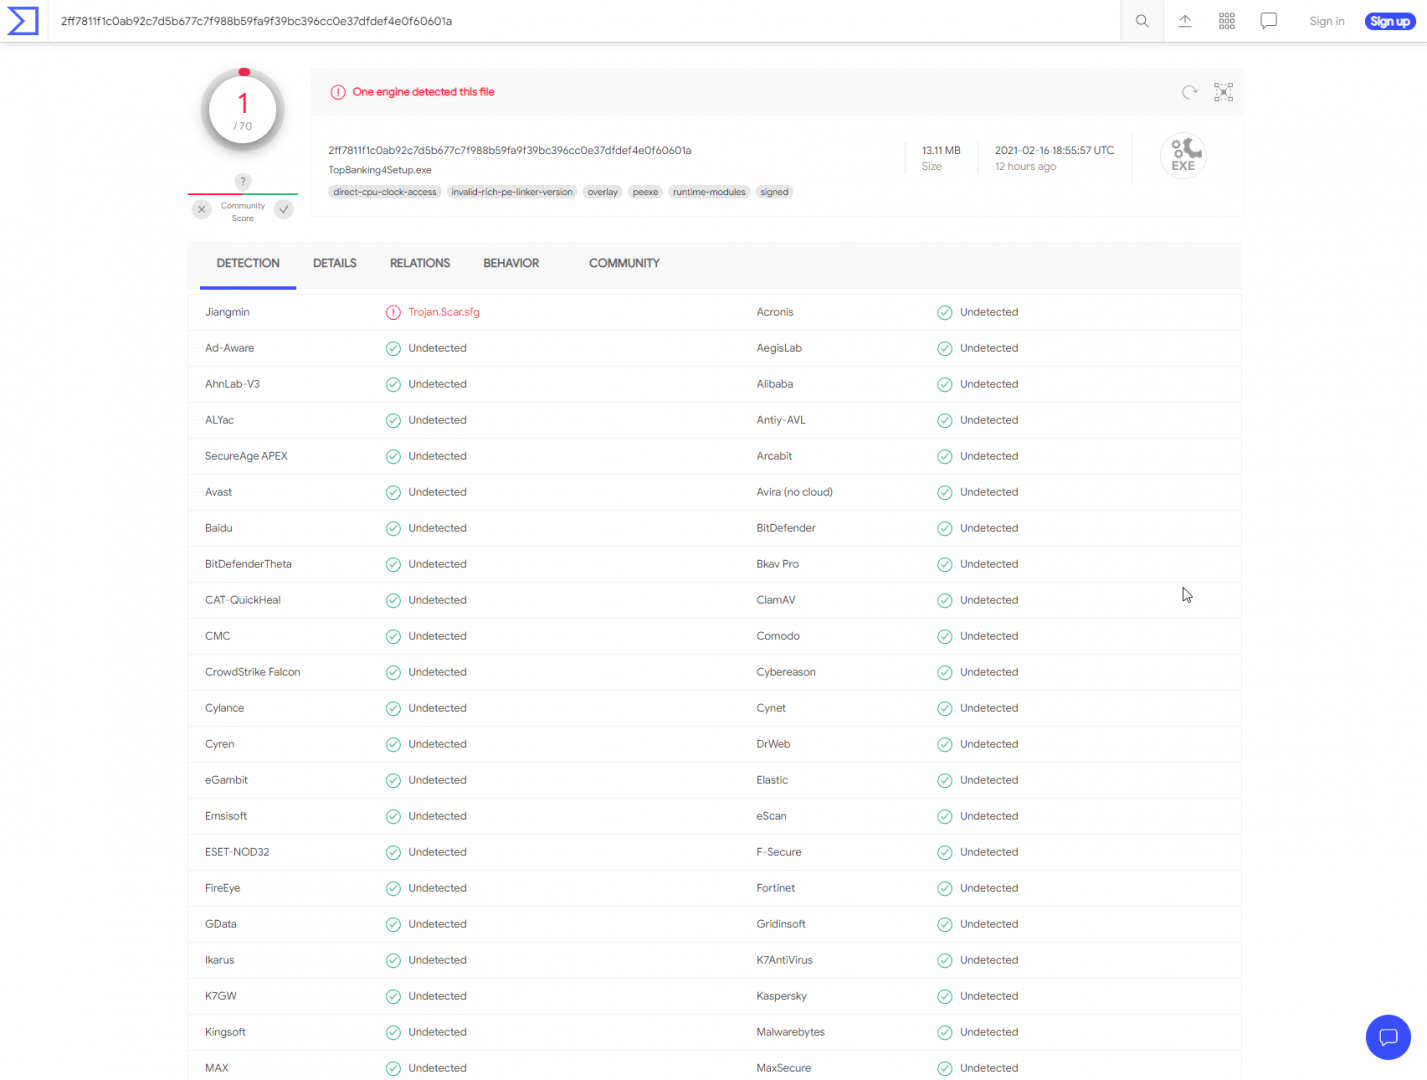Click the comments speech bubble icon
1427x1080 pixels.
1269,21
